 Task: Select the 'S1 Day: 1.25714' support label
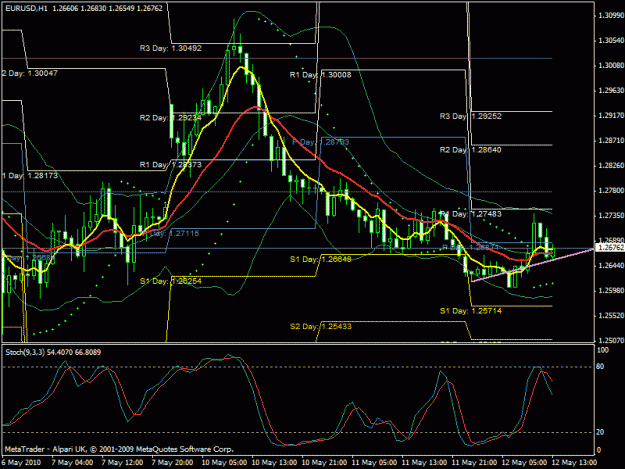pyautogui.click(x=470, y=310)
